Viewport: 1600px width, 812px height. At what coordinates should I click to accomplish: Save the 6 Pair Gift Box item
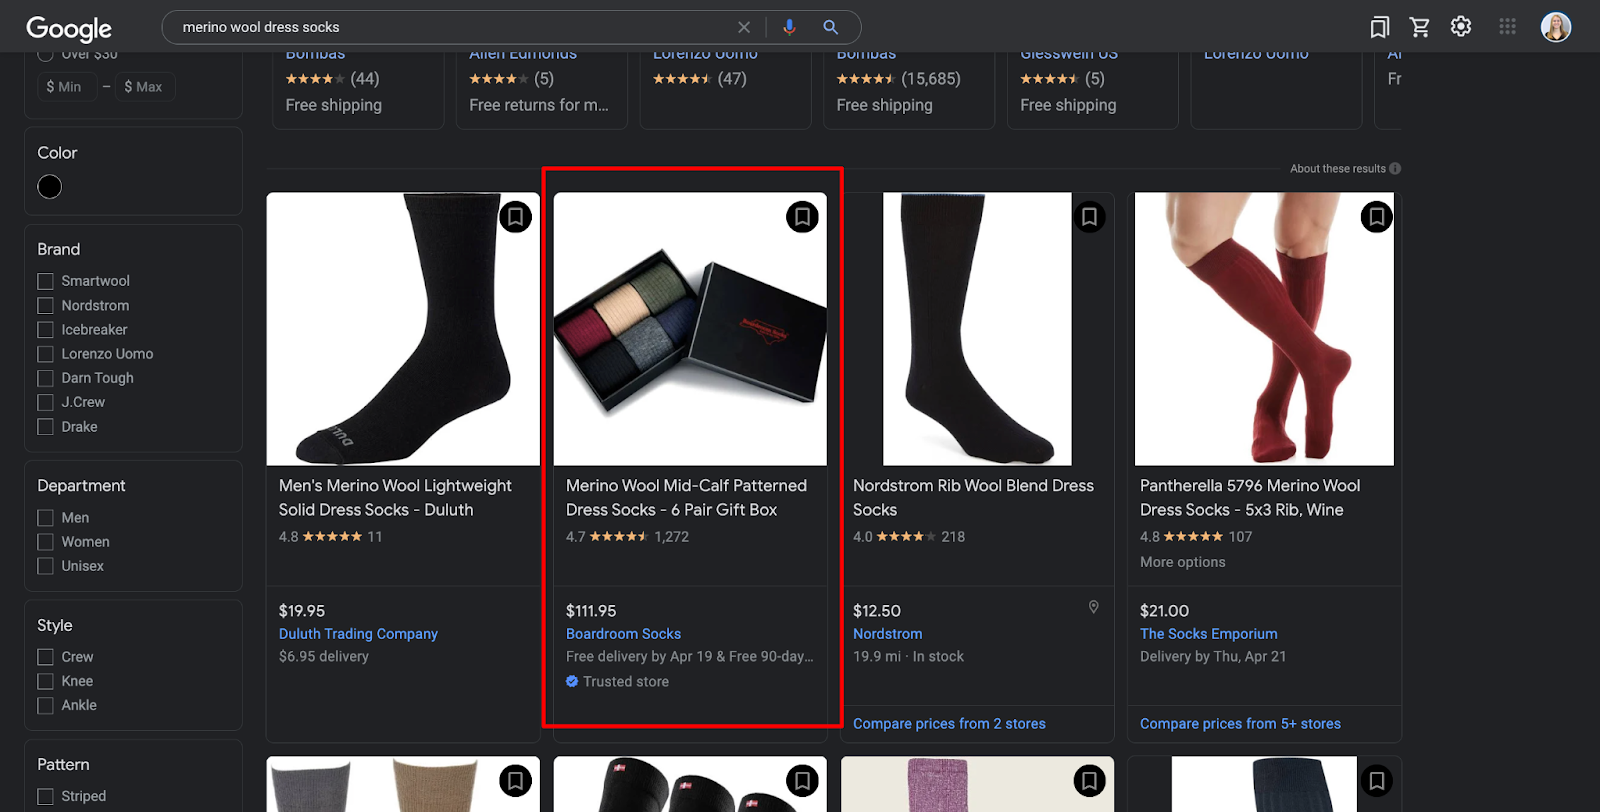click(x=802, y=217)
